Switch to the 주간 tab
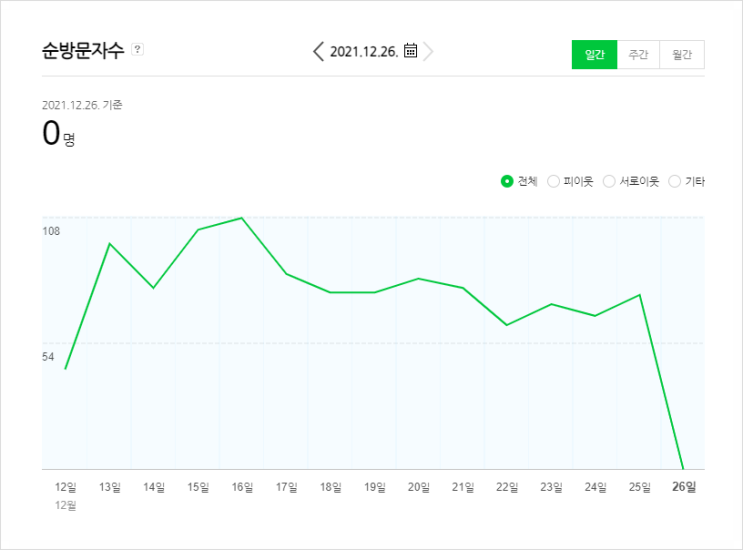Image resolution: width=743 pixels, height=550 pixels. click(x=638, y=54)
